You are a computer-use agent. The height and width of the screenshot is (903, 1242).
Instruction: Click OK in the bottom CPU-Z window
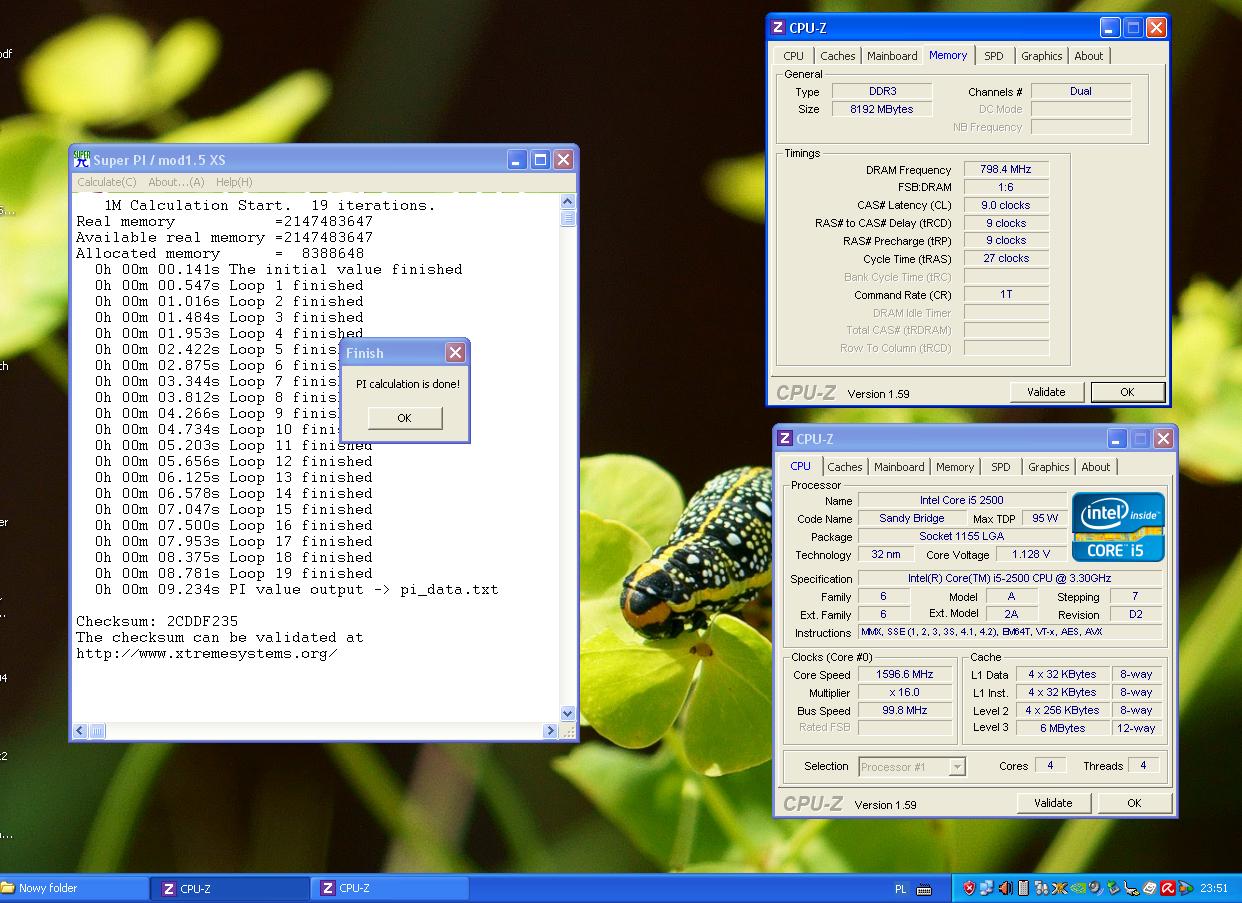[x=1134, y=803]
